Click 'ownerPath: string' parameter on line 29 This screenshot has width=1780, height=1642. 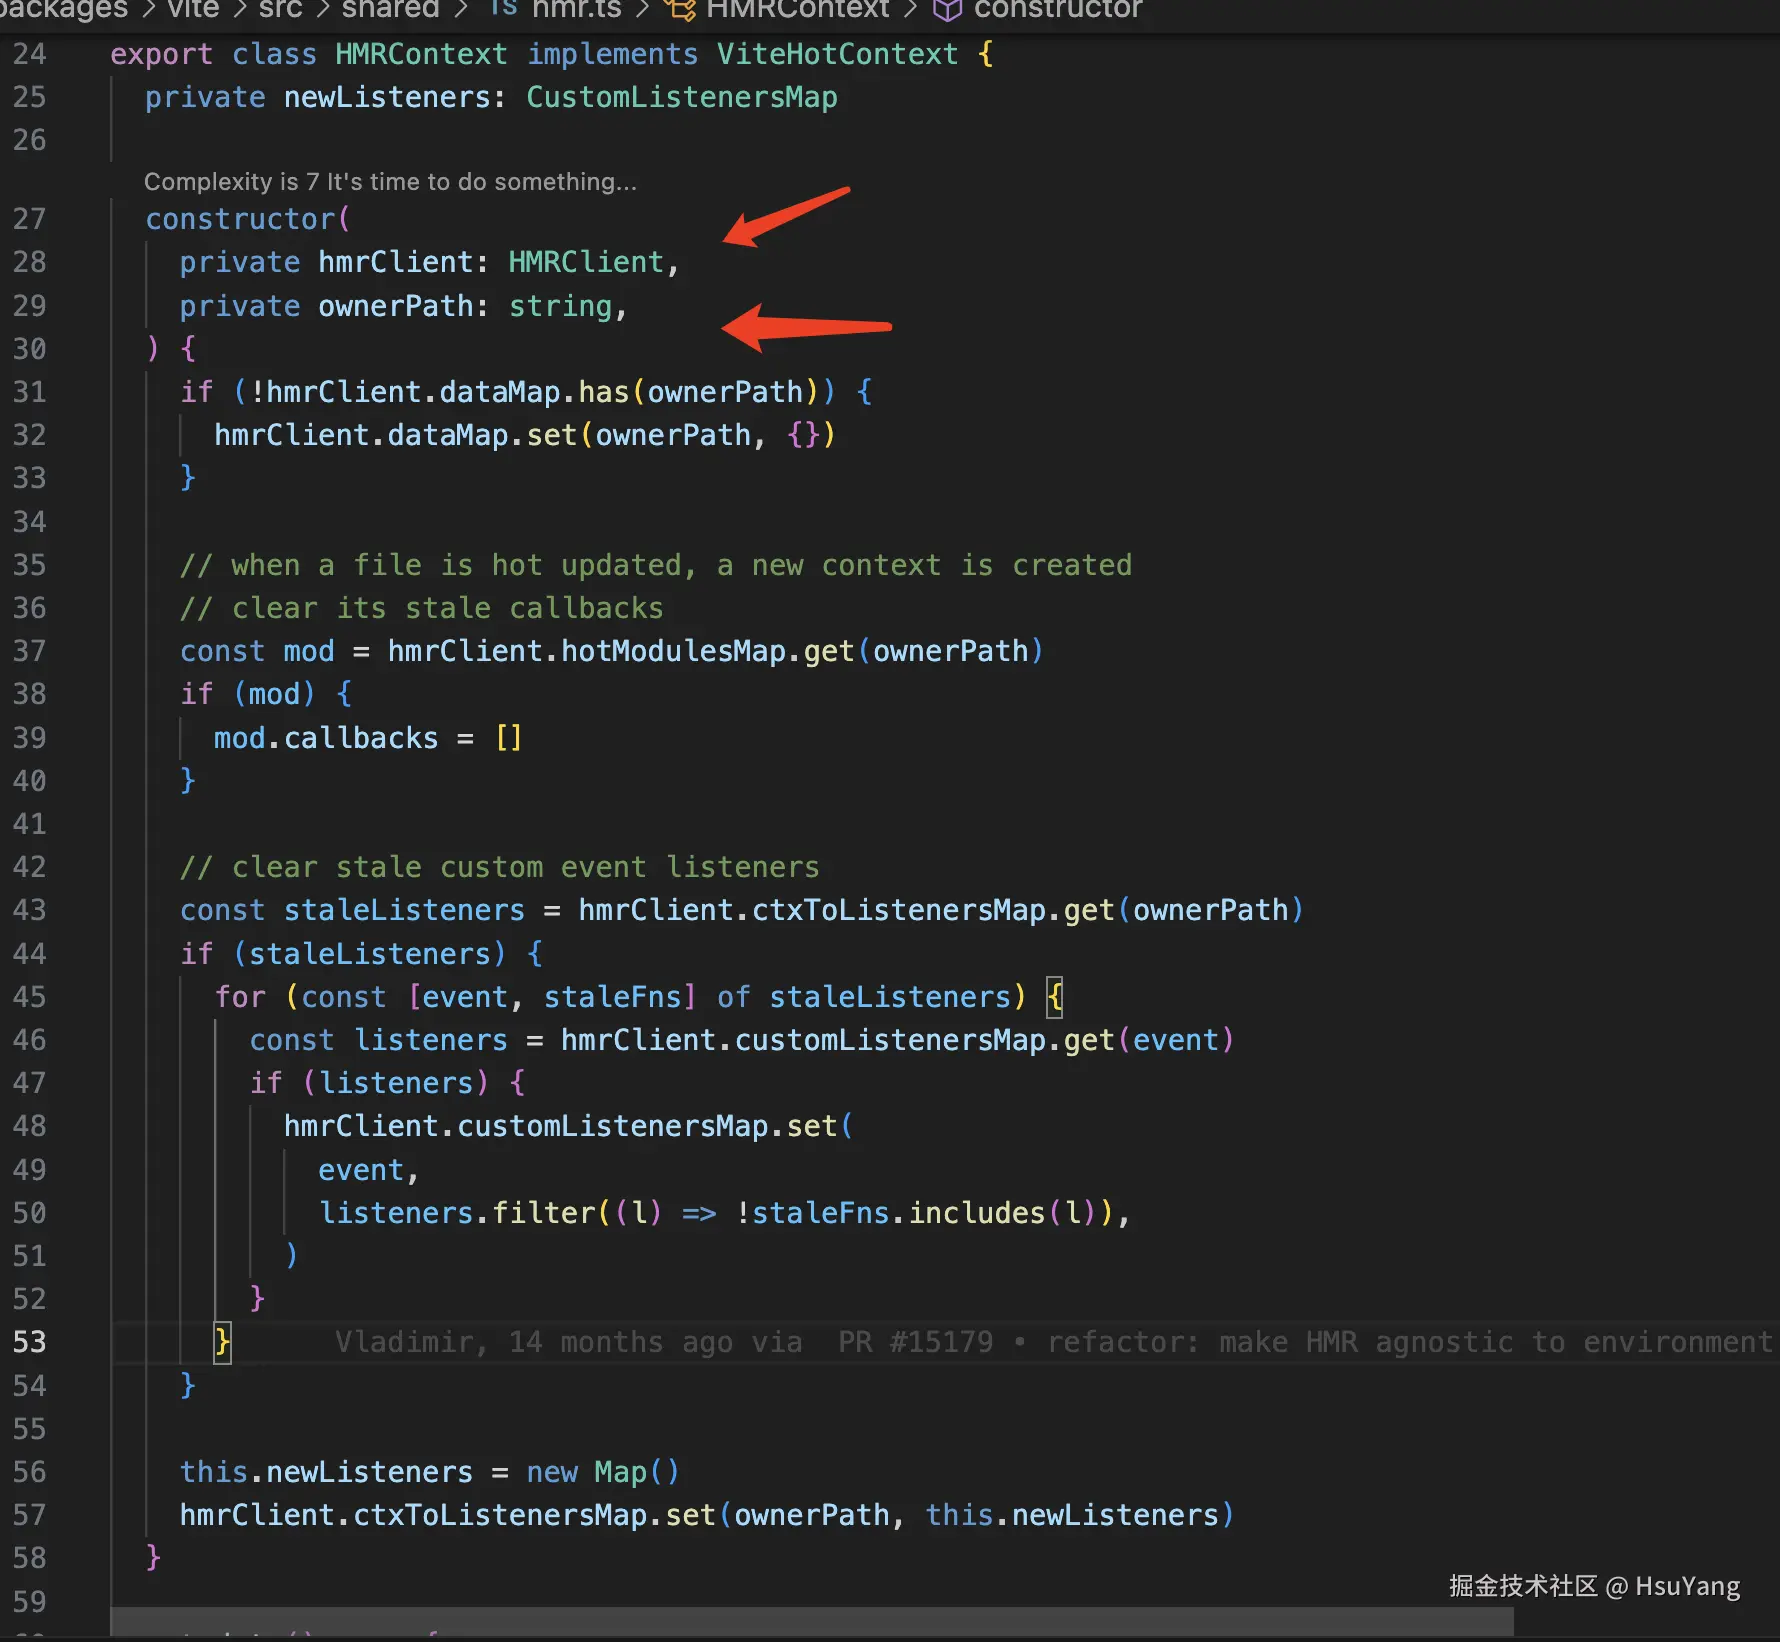[465, 306]
